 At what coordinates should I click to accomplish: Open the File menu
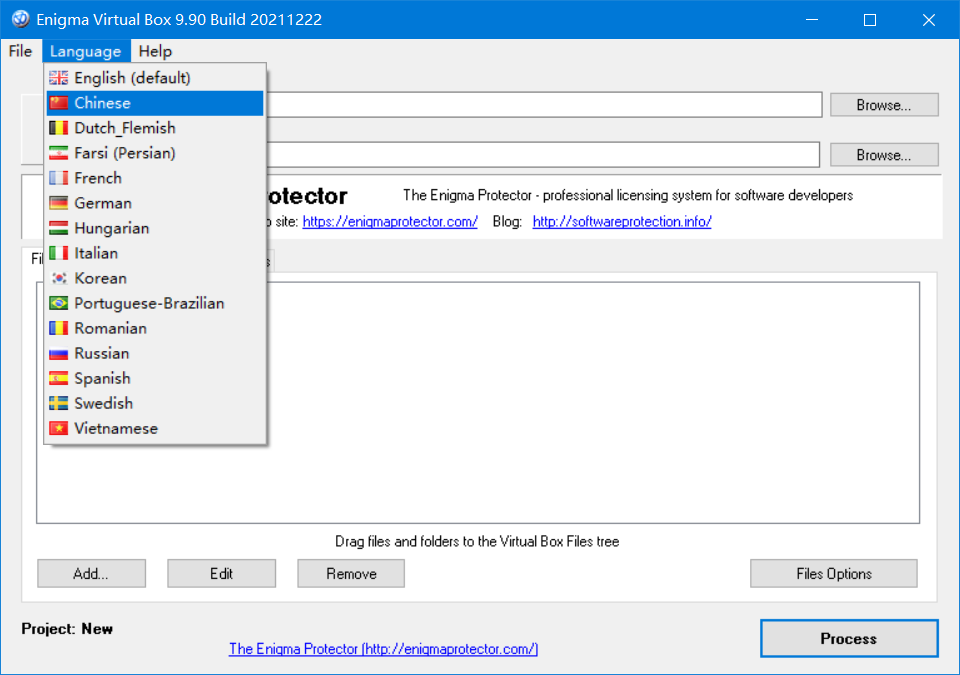coord(20,52)
